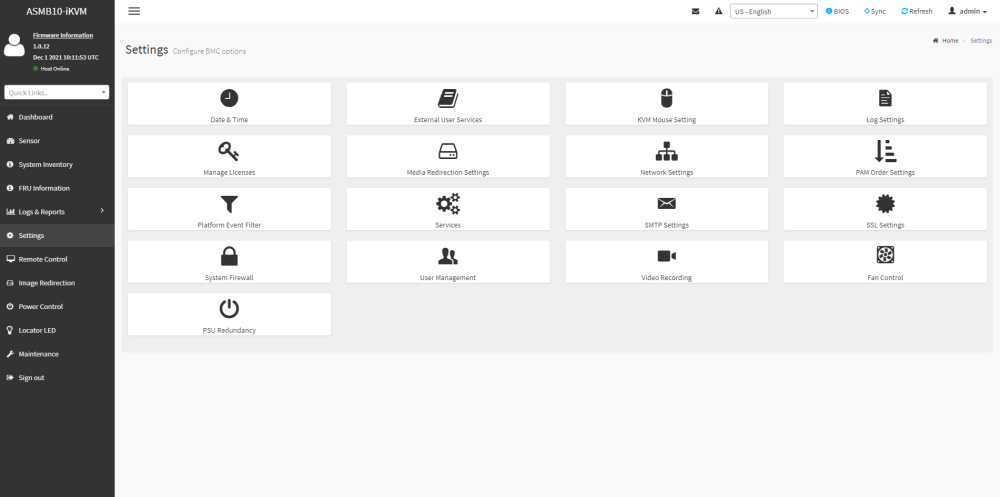Viewport: 1000px width, 497px height.
Task: Open the Quick Links dropdown
Action: click(57, 93)
